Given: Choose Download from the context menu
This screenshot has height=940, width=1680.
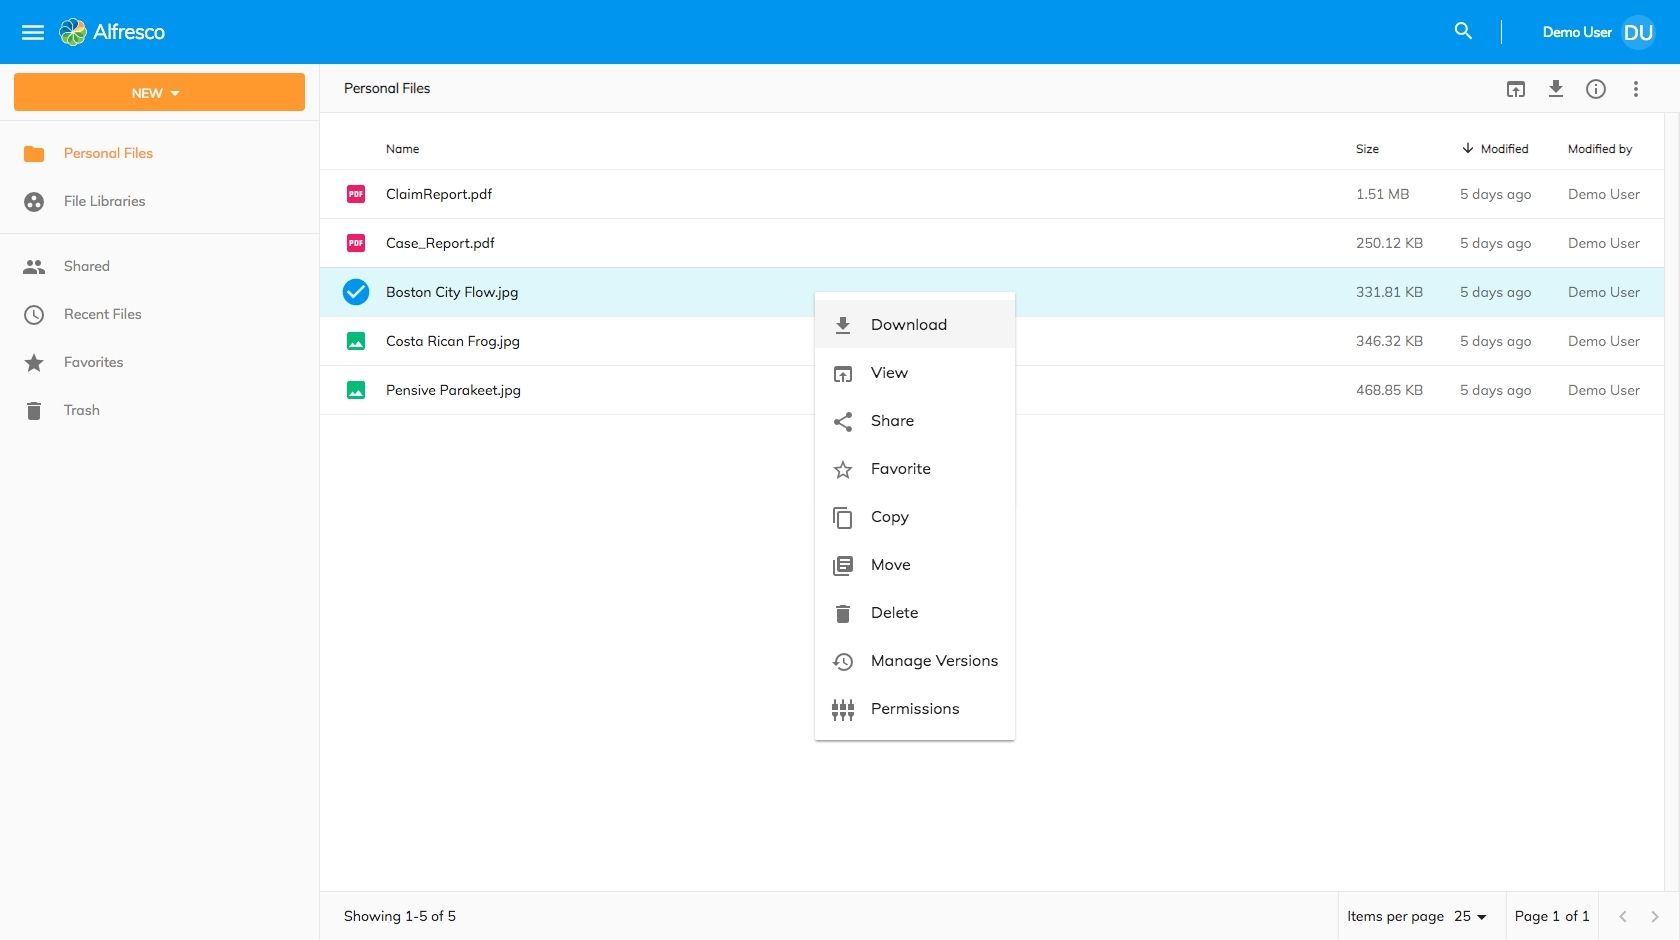Looking at the screenshot, I should click(x=915, y=324).
